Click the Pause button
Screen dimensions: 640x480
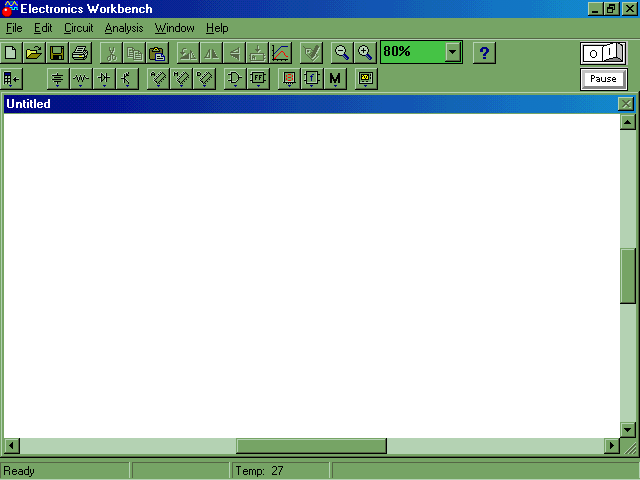click(603, 79)
